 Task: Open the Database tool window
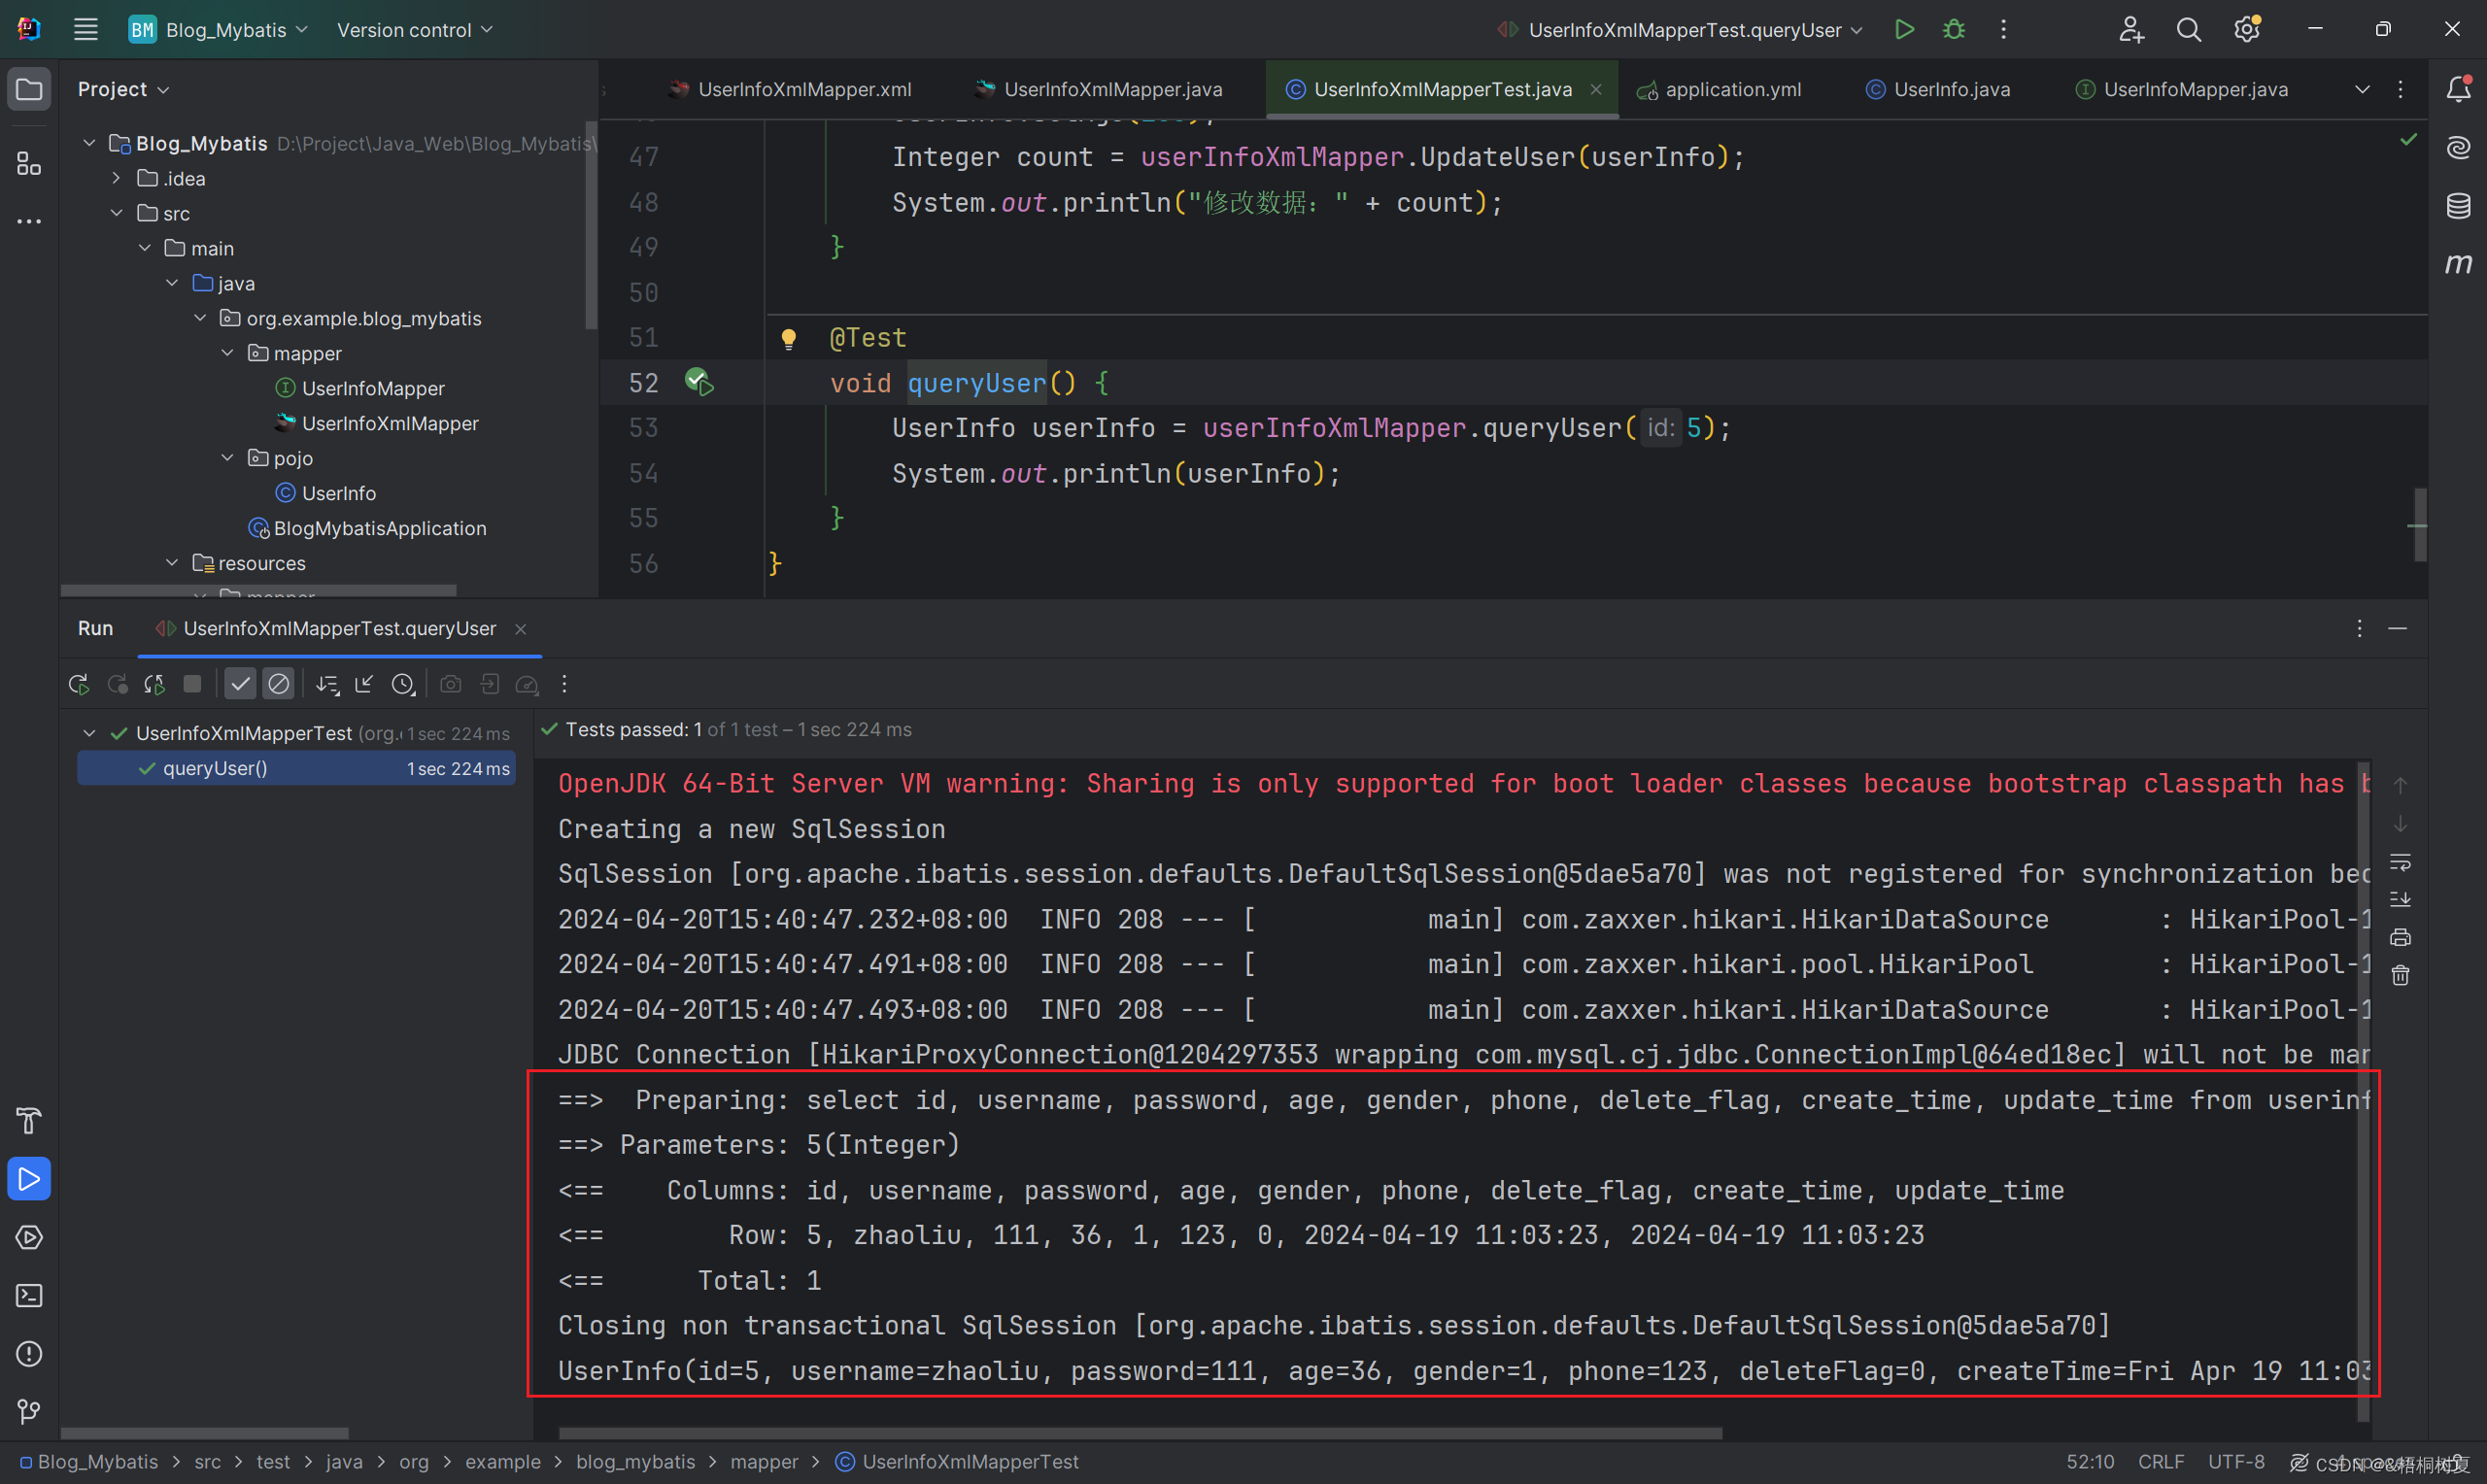(2458, 206)
